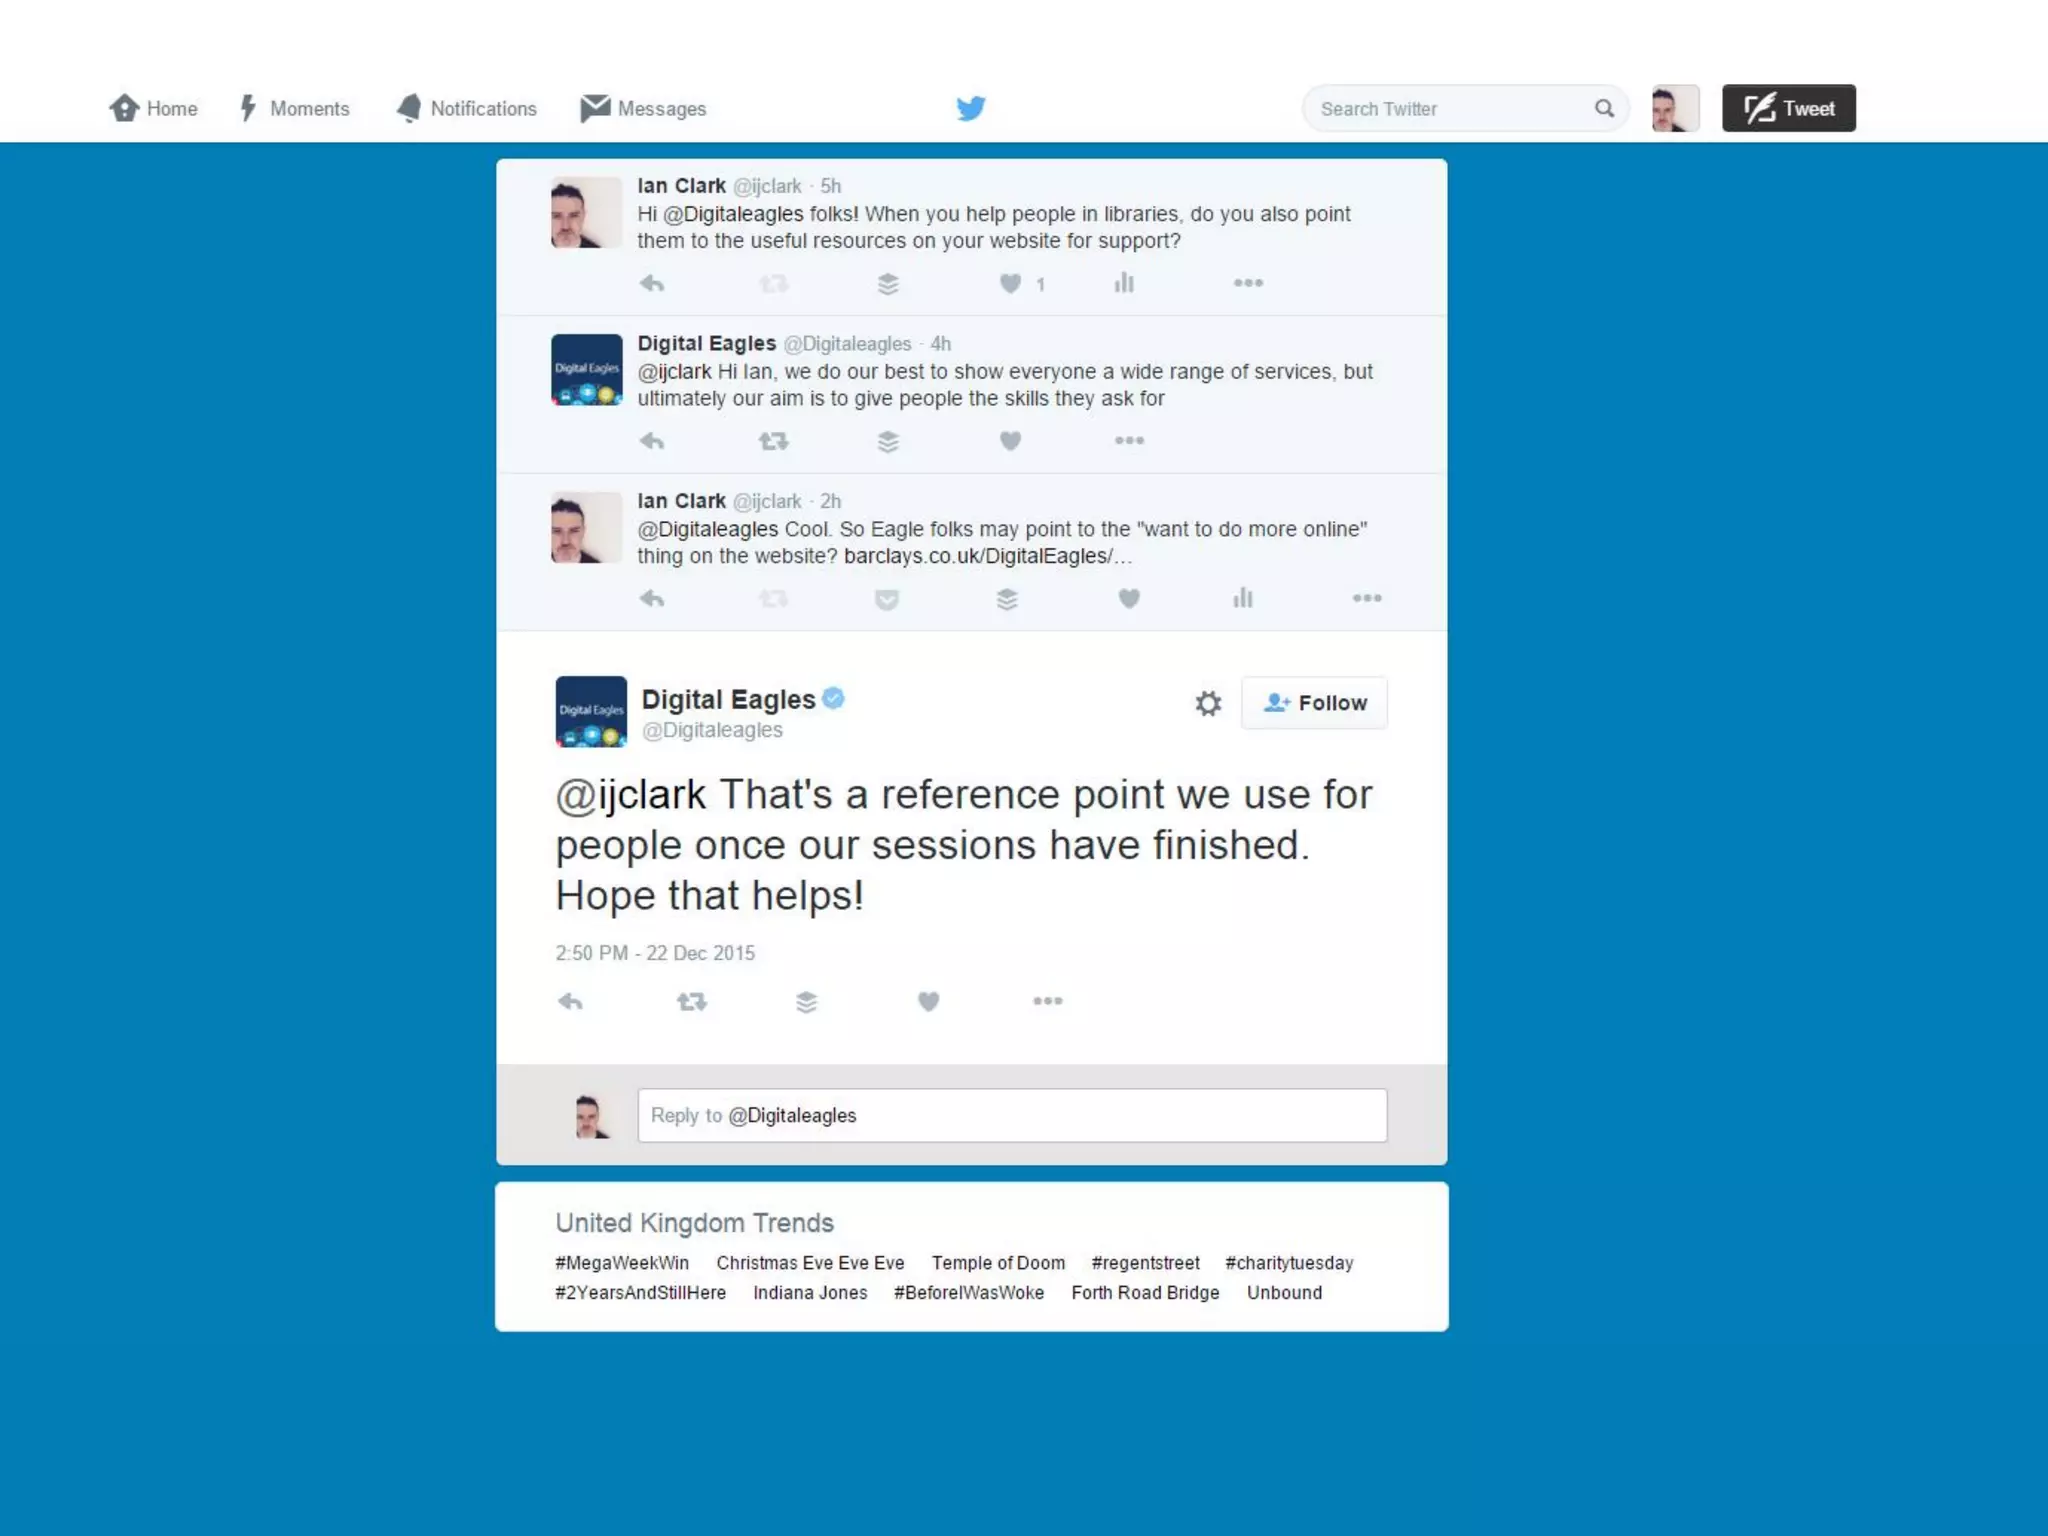Save Ian Clark's 2h tweet to Pocket

click(x=886, y=599)
